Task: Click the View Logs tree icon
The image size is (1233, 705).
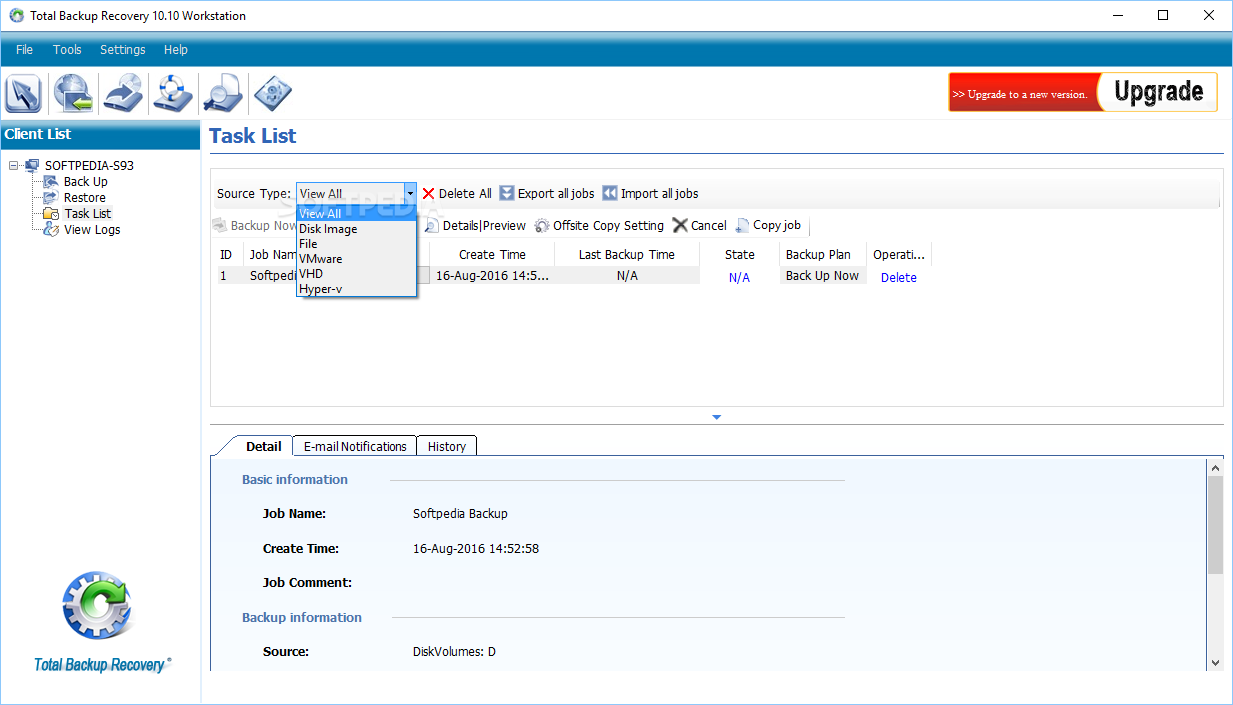Action: pos(51,230)
